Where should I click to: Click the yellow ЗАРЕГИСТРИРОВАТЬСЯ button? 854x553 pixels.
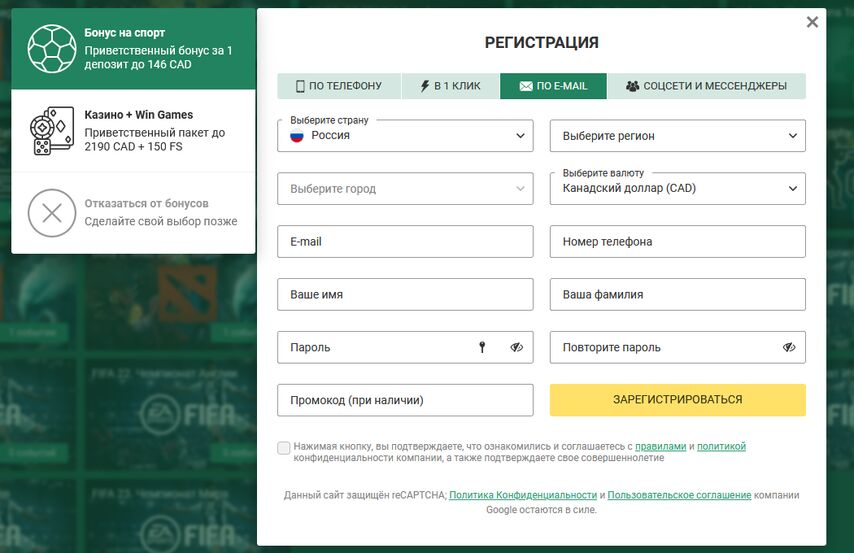click(x=678, y=400)
